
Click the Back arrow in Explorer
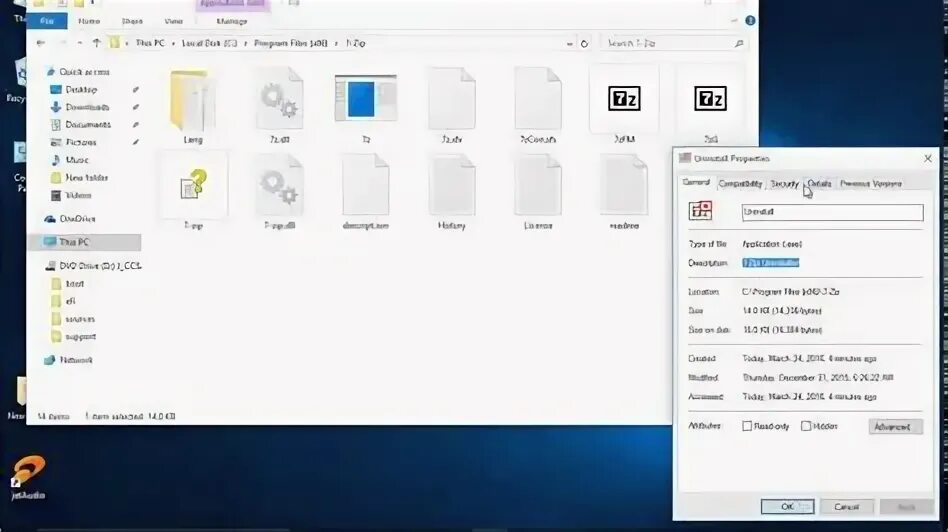[x=41, y=43]
